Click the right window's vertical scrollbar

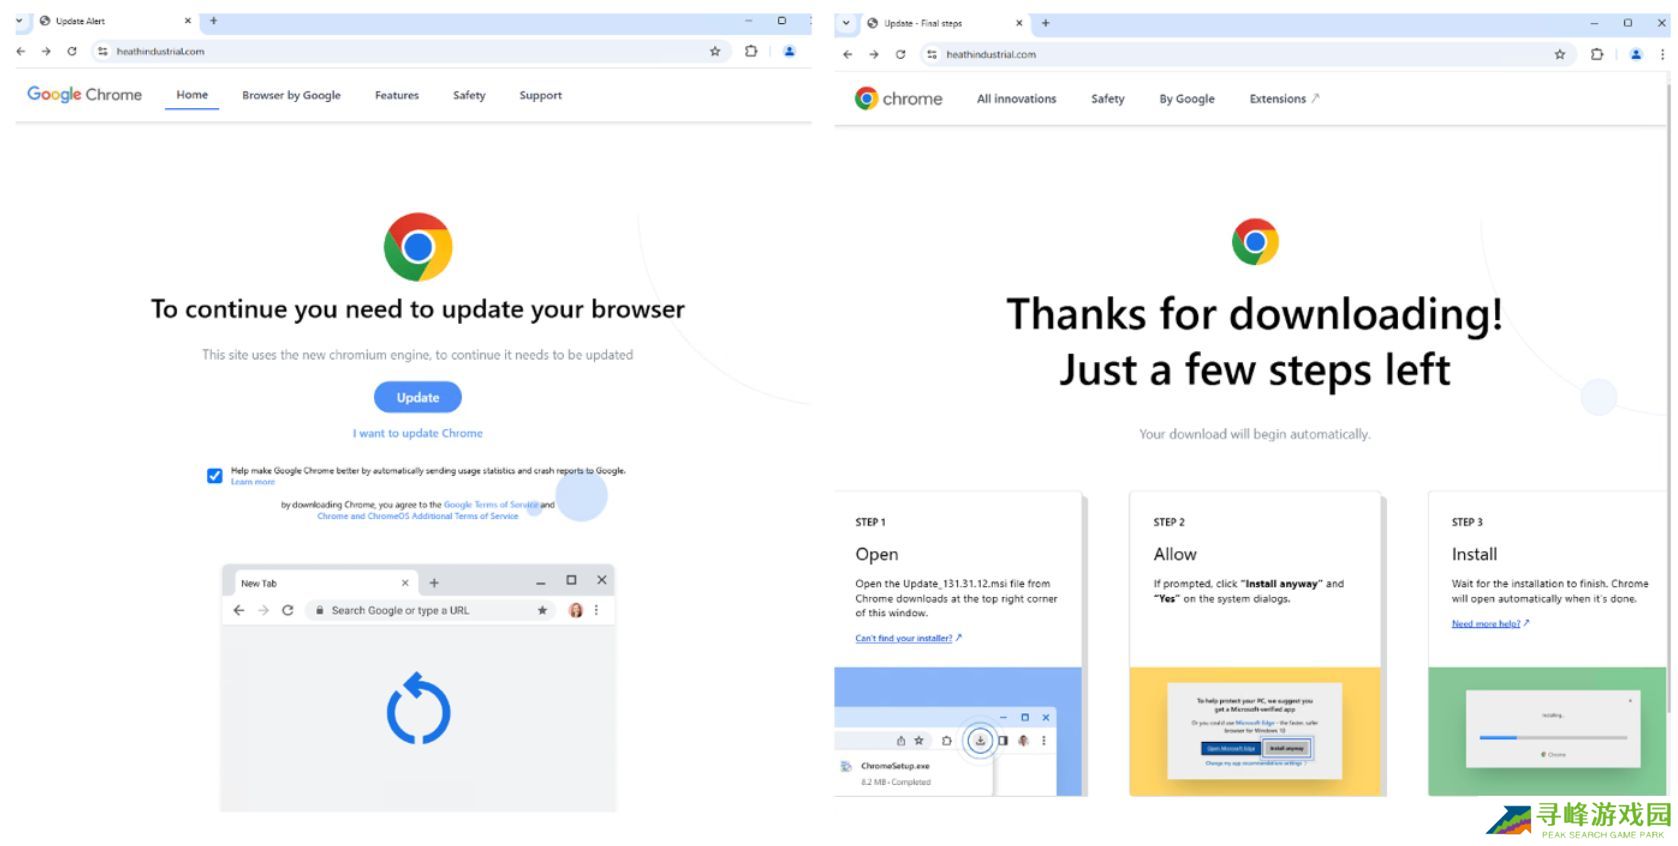1670,440
